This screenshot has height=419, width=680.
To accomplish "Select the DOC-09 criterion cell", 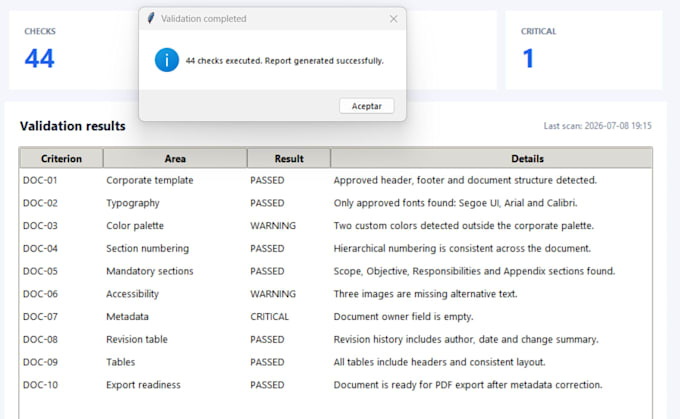I will coord(40,362).
